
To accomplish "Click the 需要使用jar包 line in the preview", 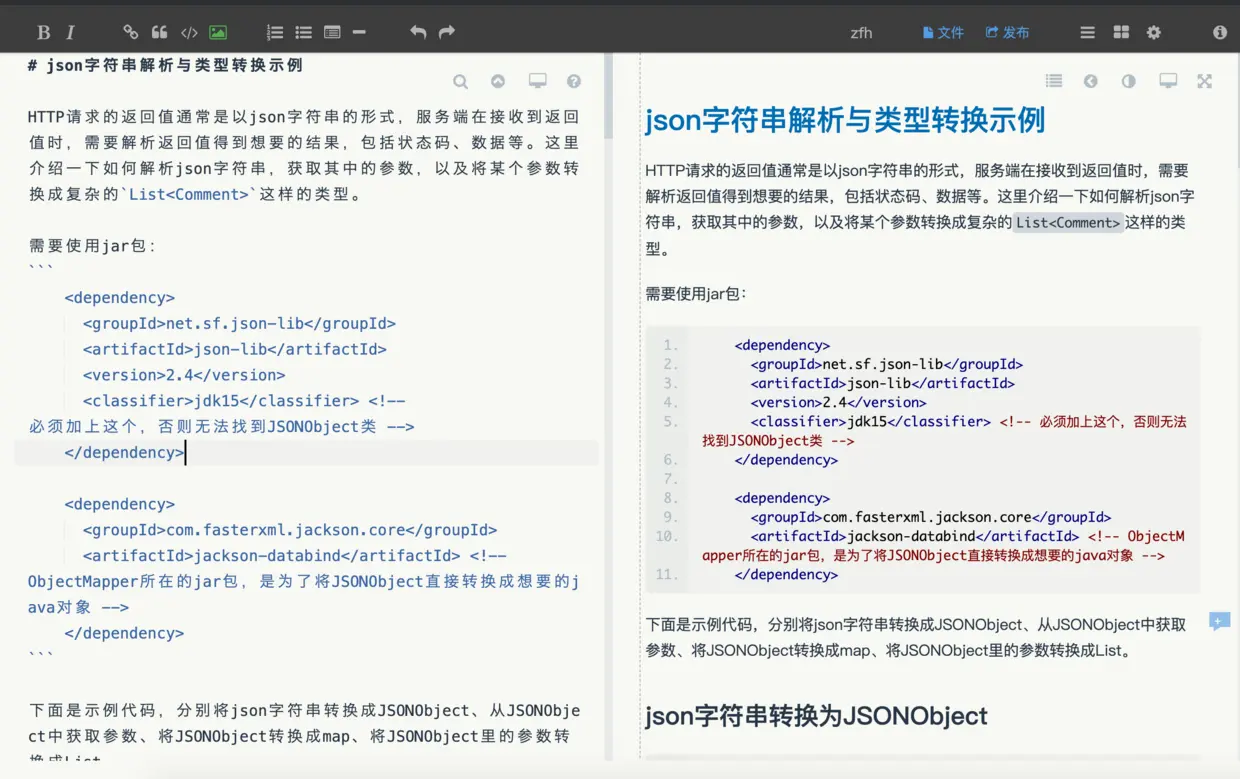I will (x=696, y=294).
